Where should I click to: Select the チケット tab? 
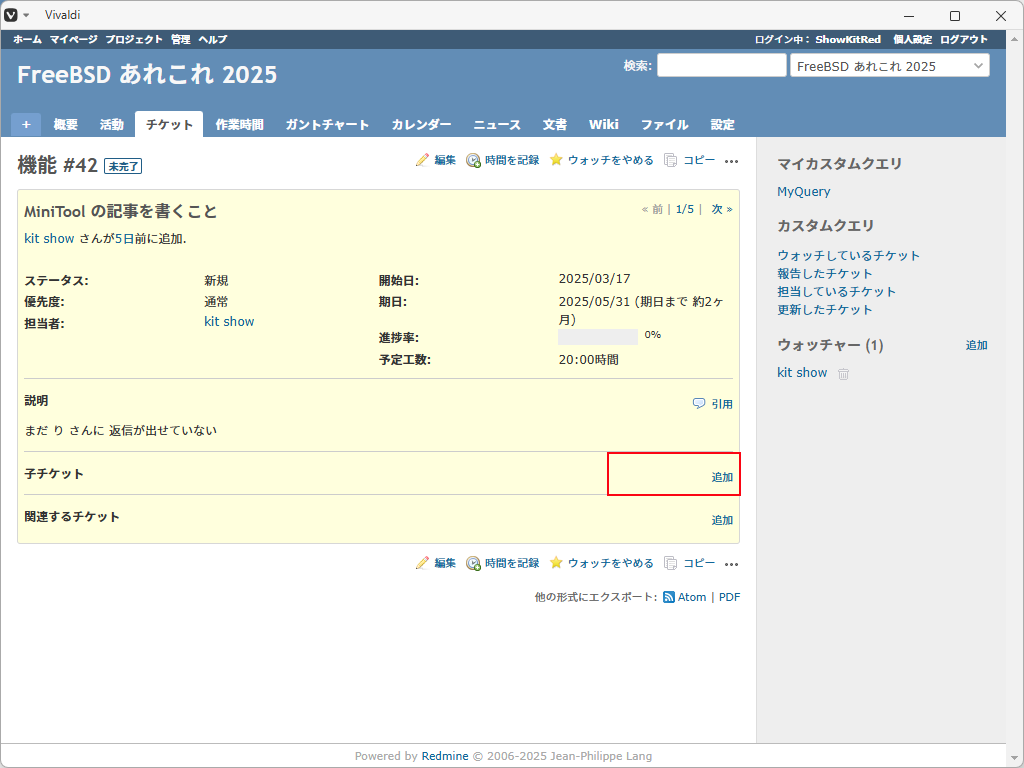169,124
